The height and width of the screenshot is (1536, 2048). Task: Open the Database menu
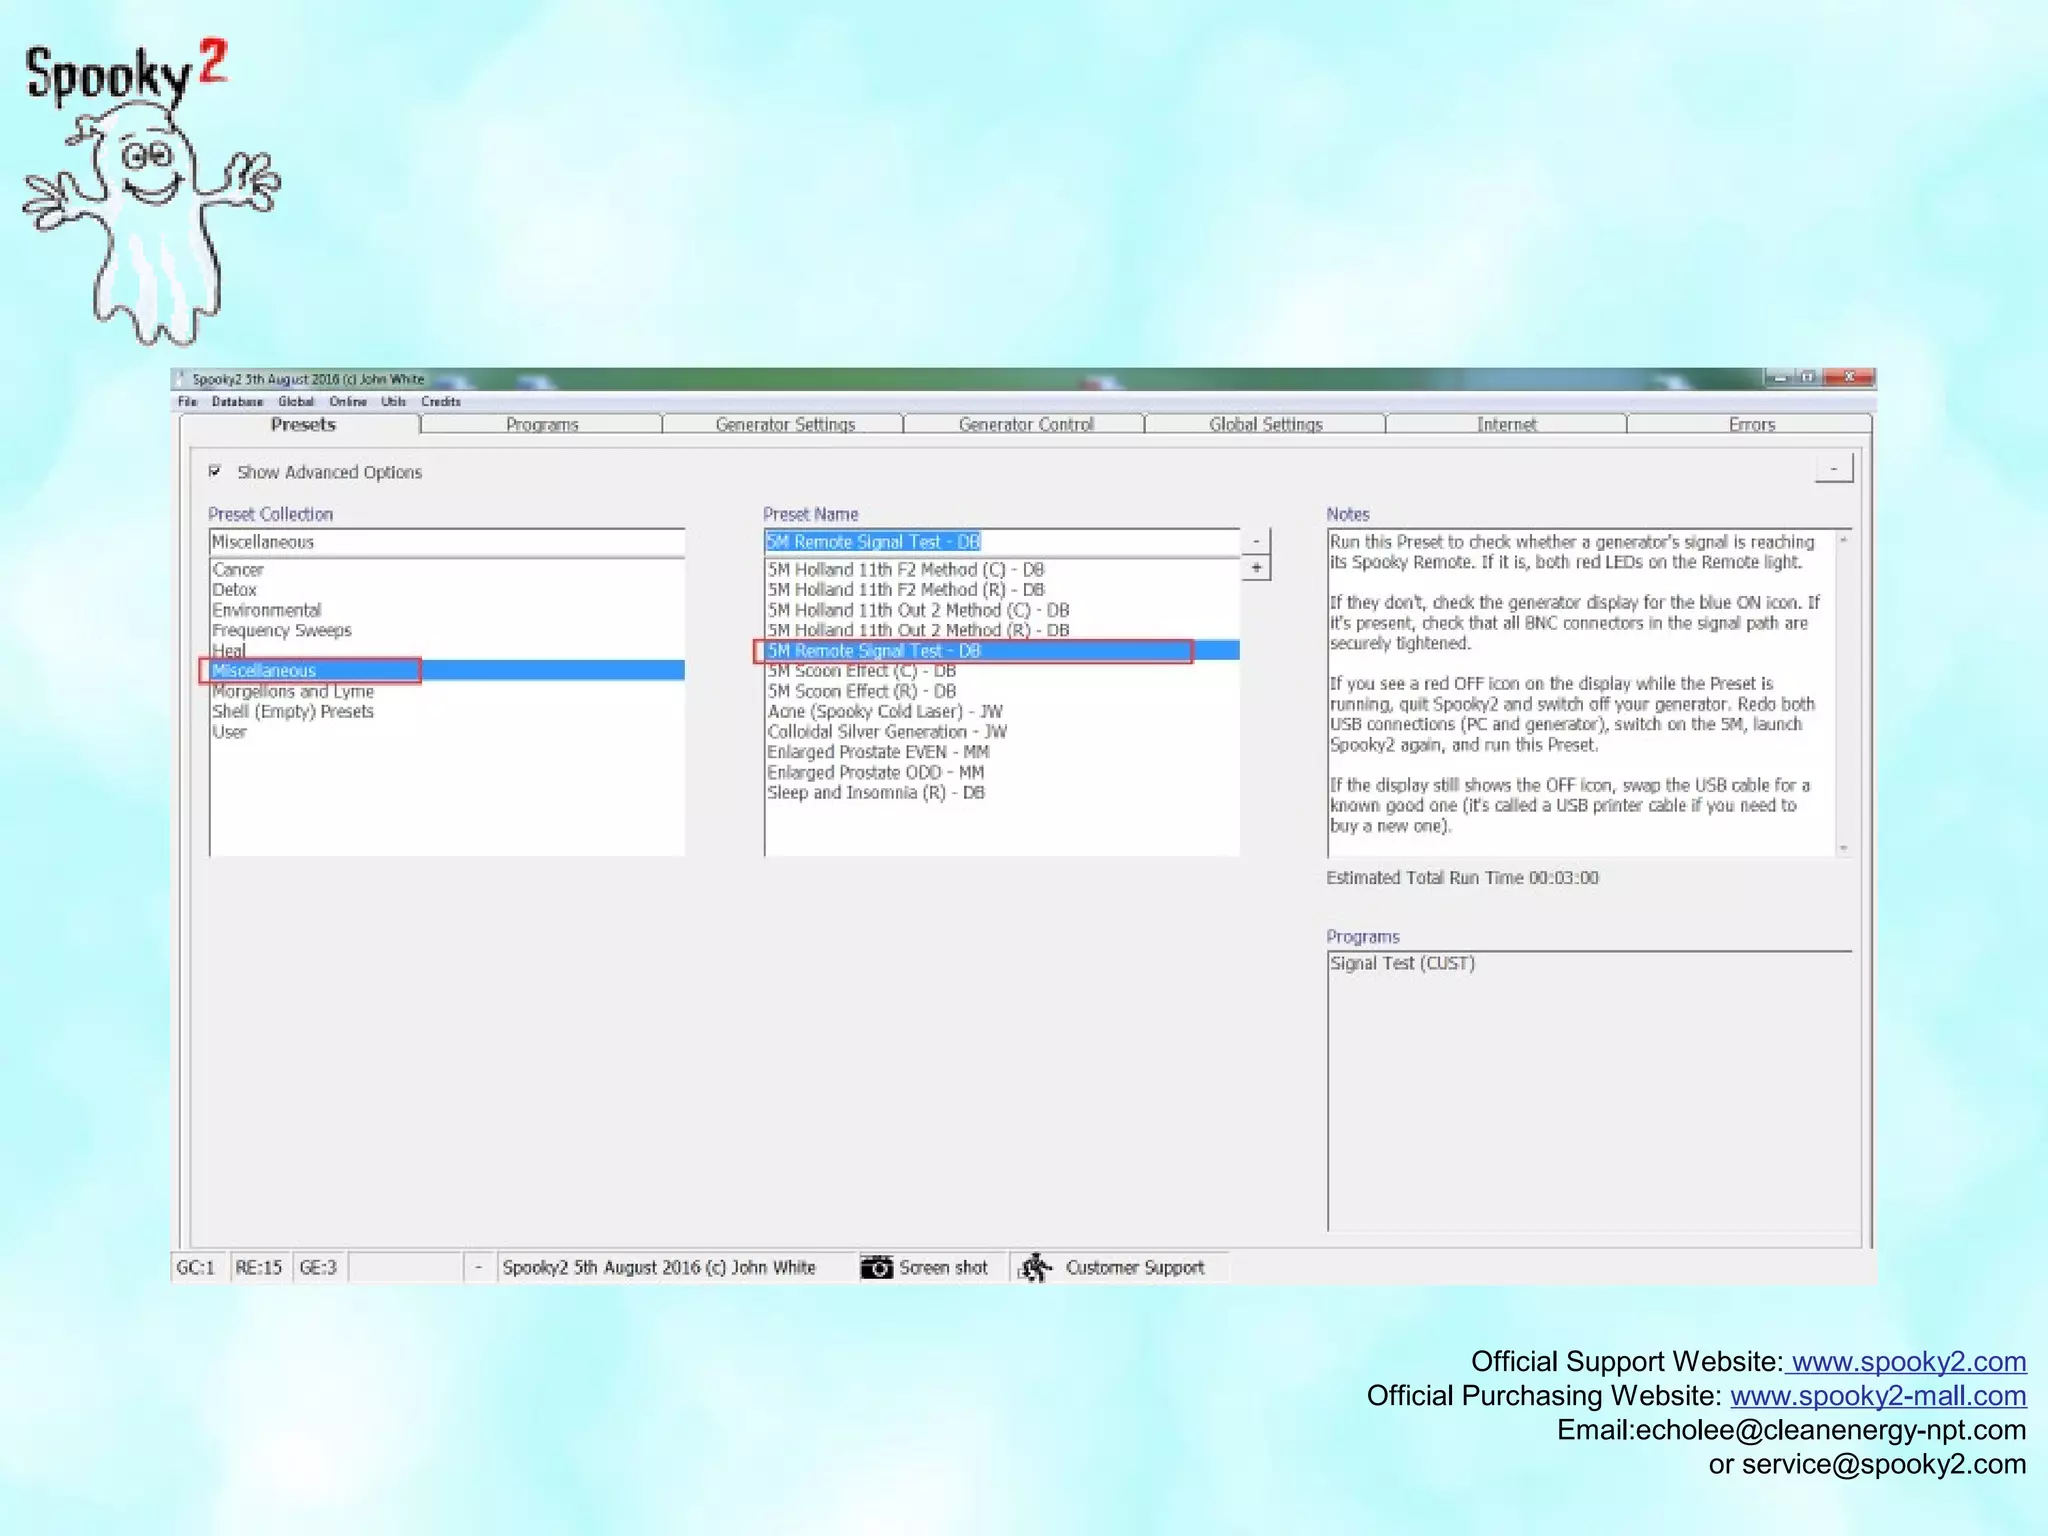coord(237,402)
